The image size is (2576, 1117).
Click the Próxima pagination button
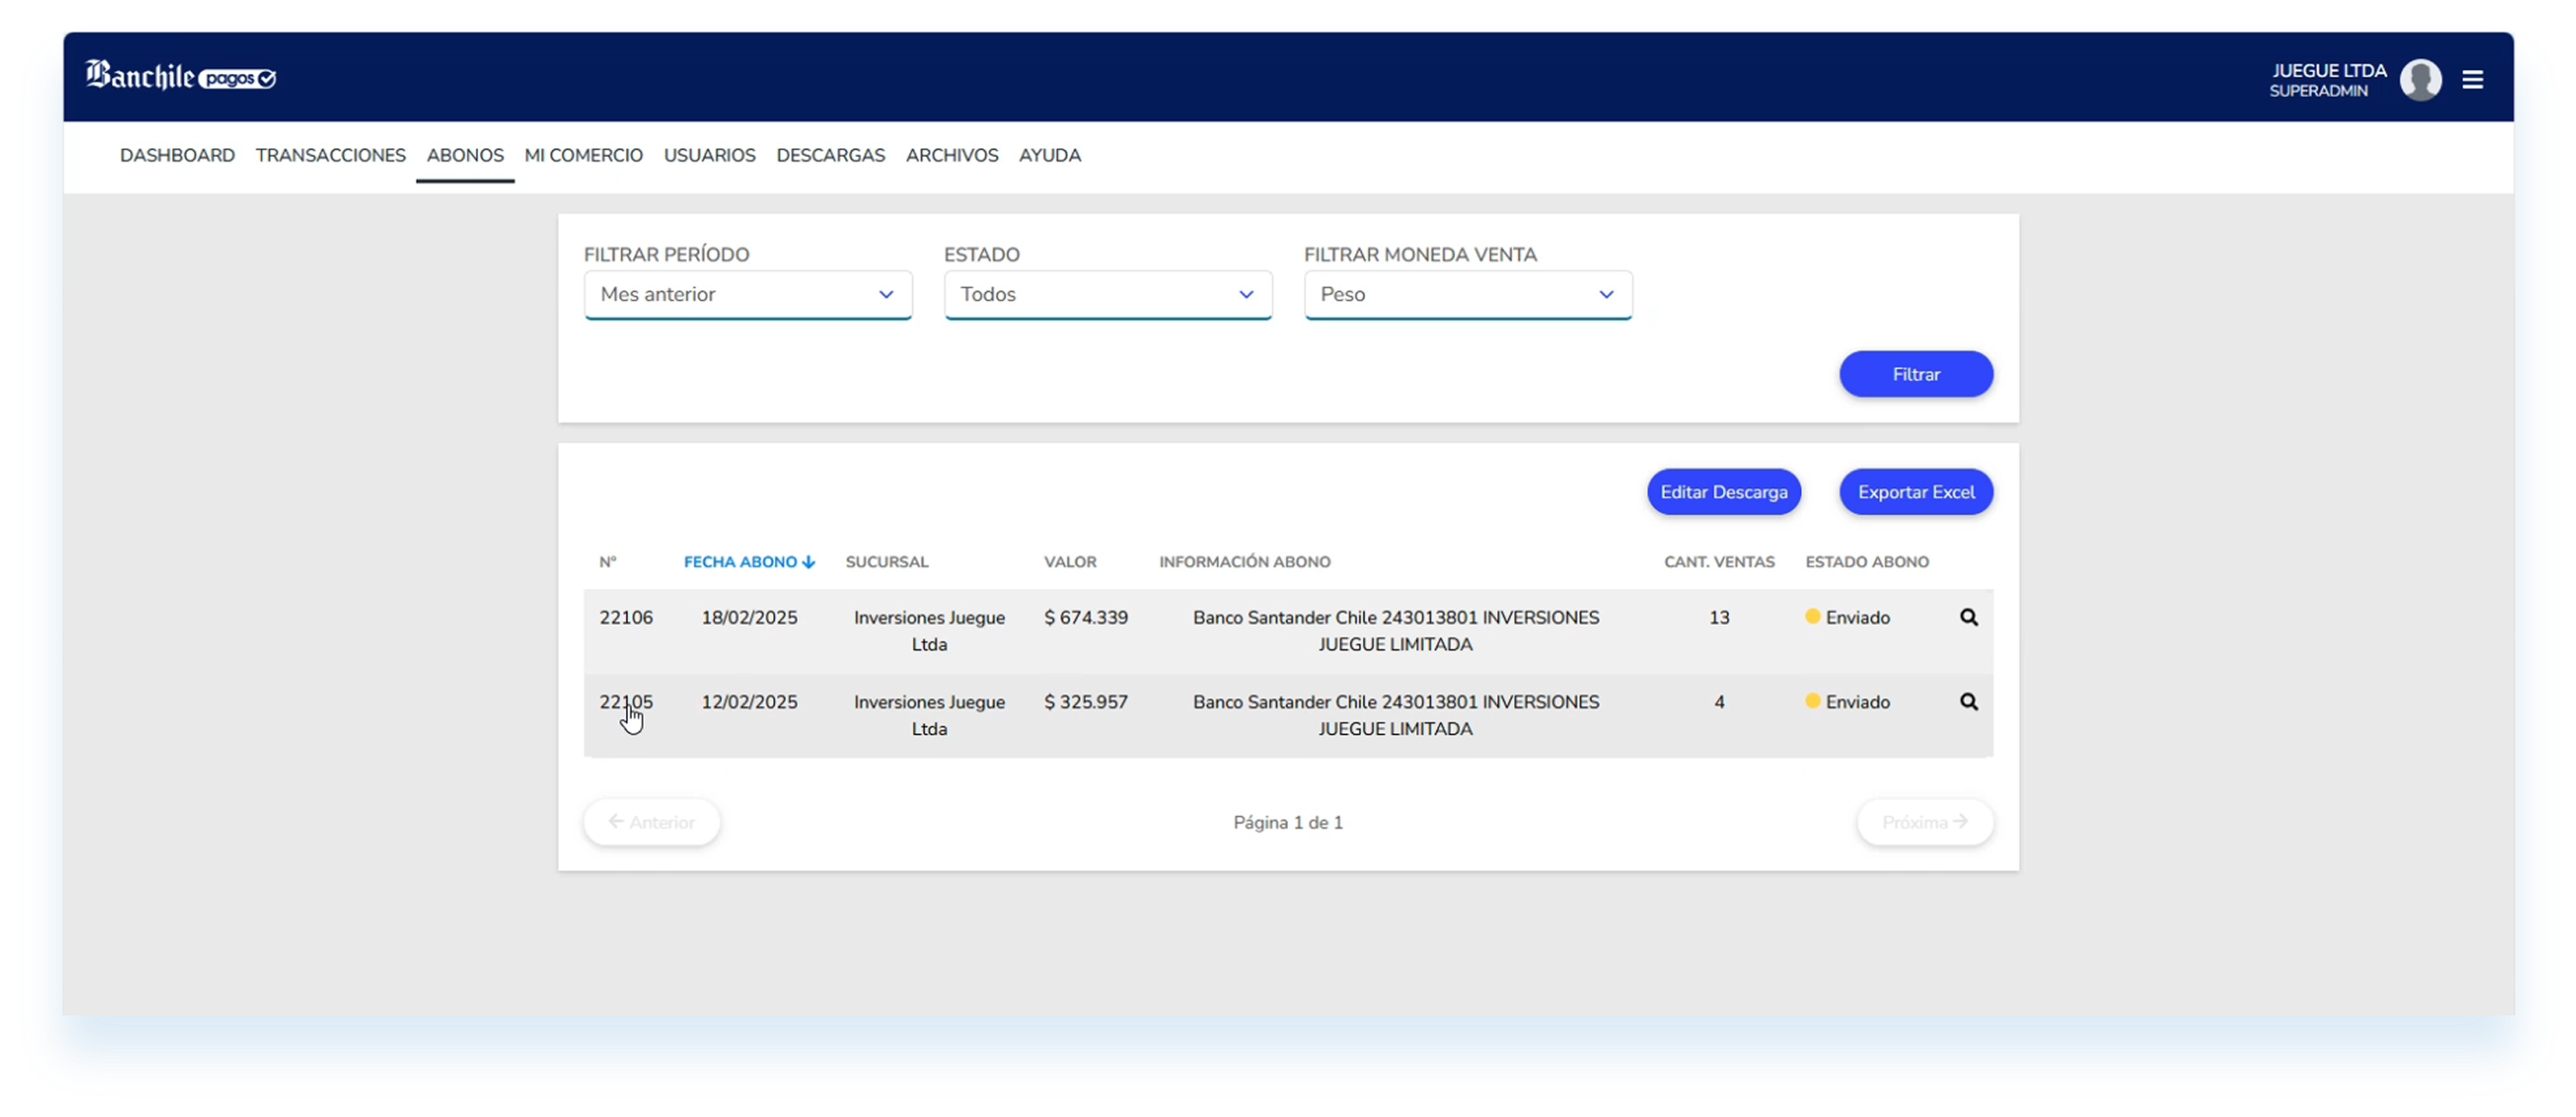pyautogui.click(x=1924, y=822)
